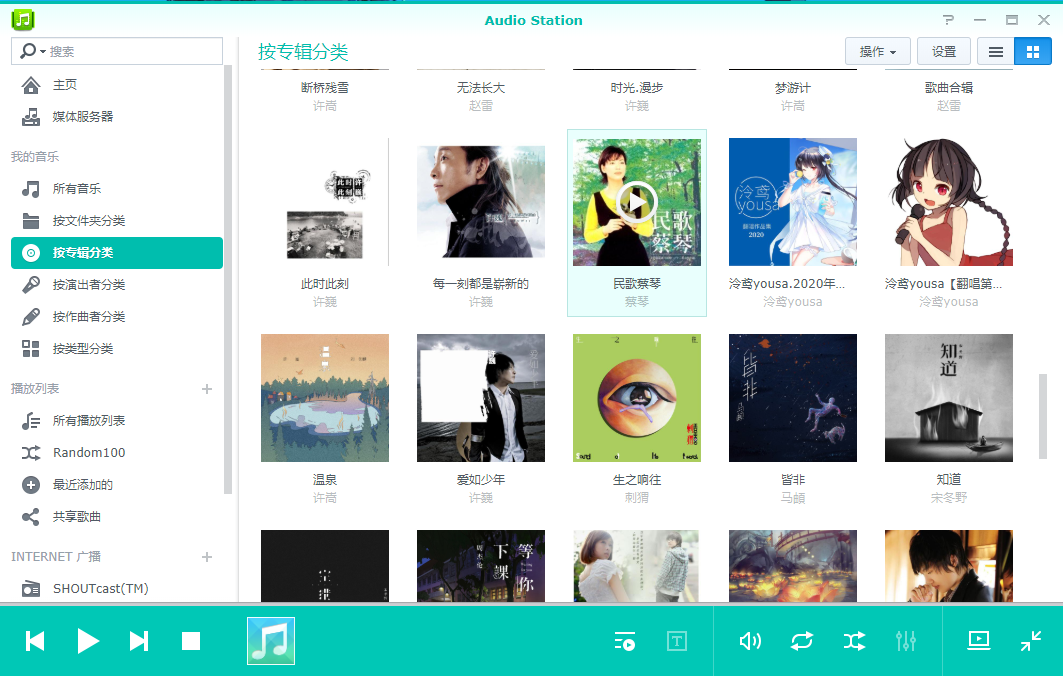Choose playback output device icon

click(979, 641)
